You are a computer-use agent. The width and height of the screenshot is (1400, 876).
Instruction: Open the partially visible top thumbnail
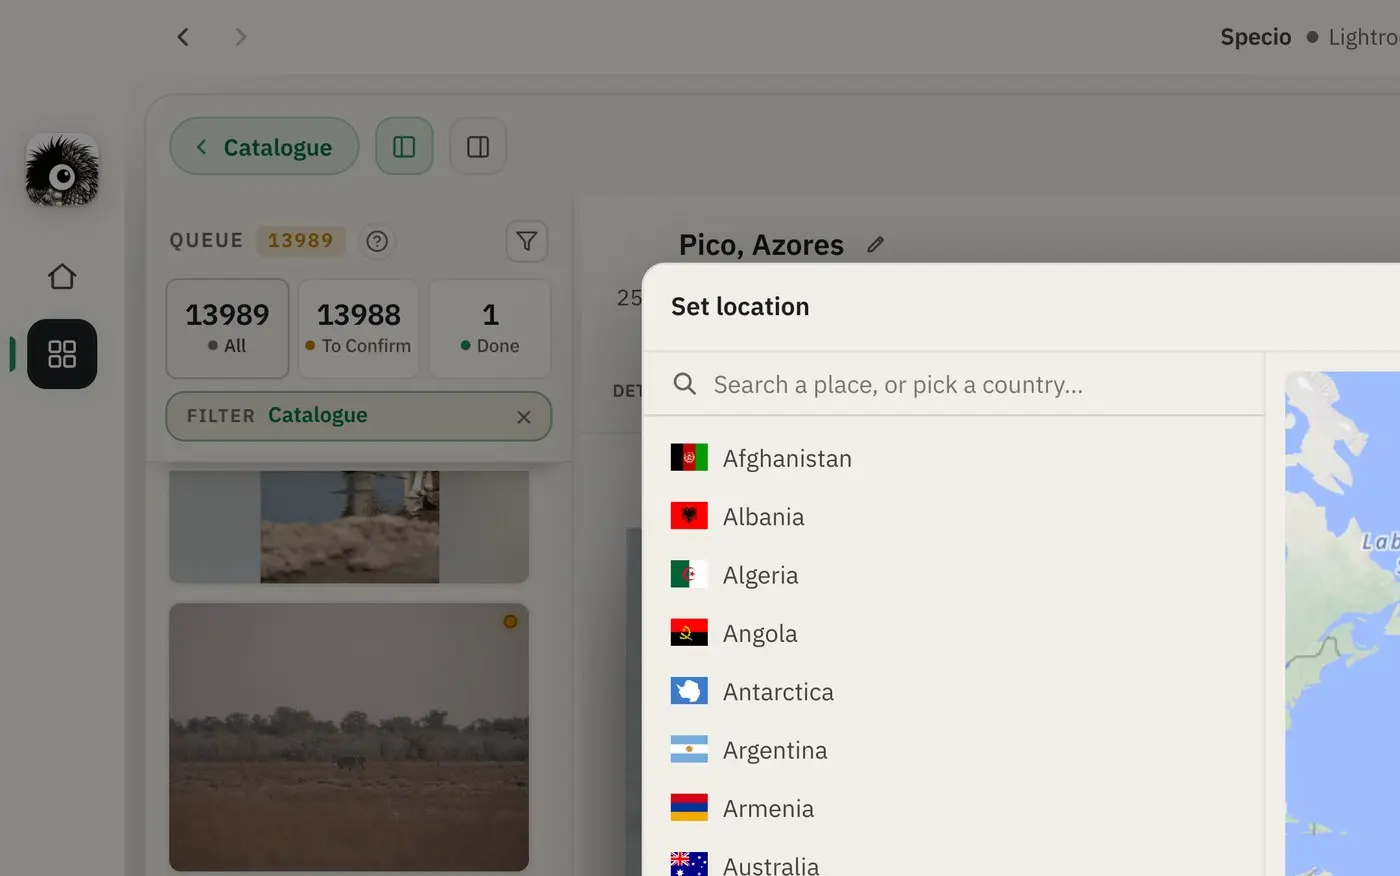(349, 527)
